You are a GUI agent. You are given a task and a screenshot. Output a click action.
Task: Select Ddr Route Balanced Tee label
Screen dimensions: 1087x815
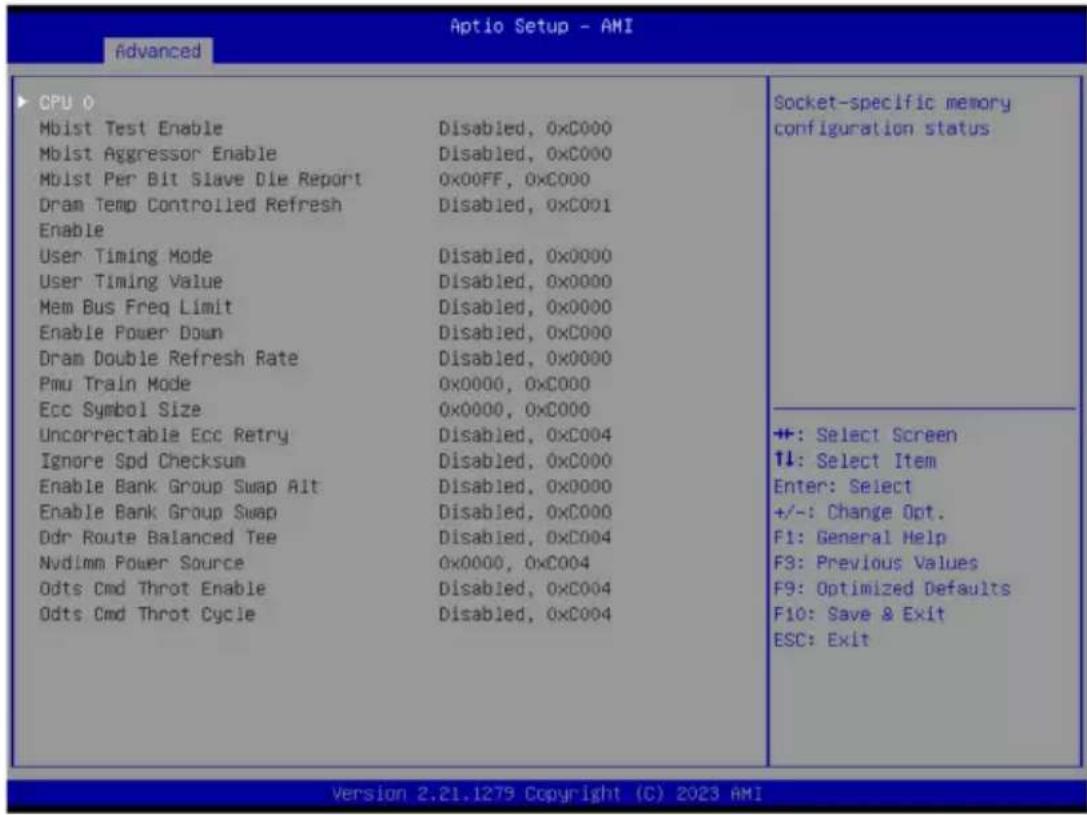point(158,537)
